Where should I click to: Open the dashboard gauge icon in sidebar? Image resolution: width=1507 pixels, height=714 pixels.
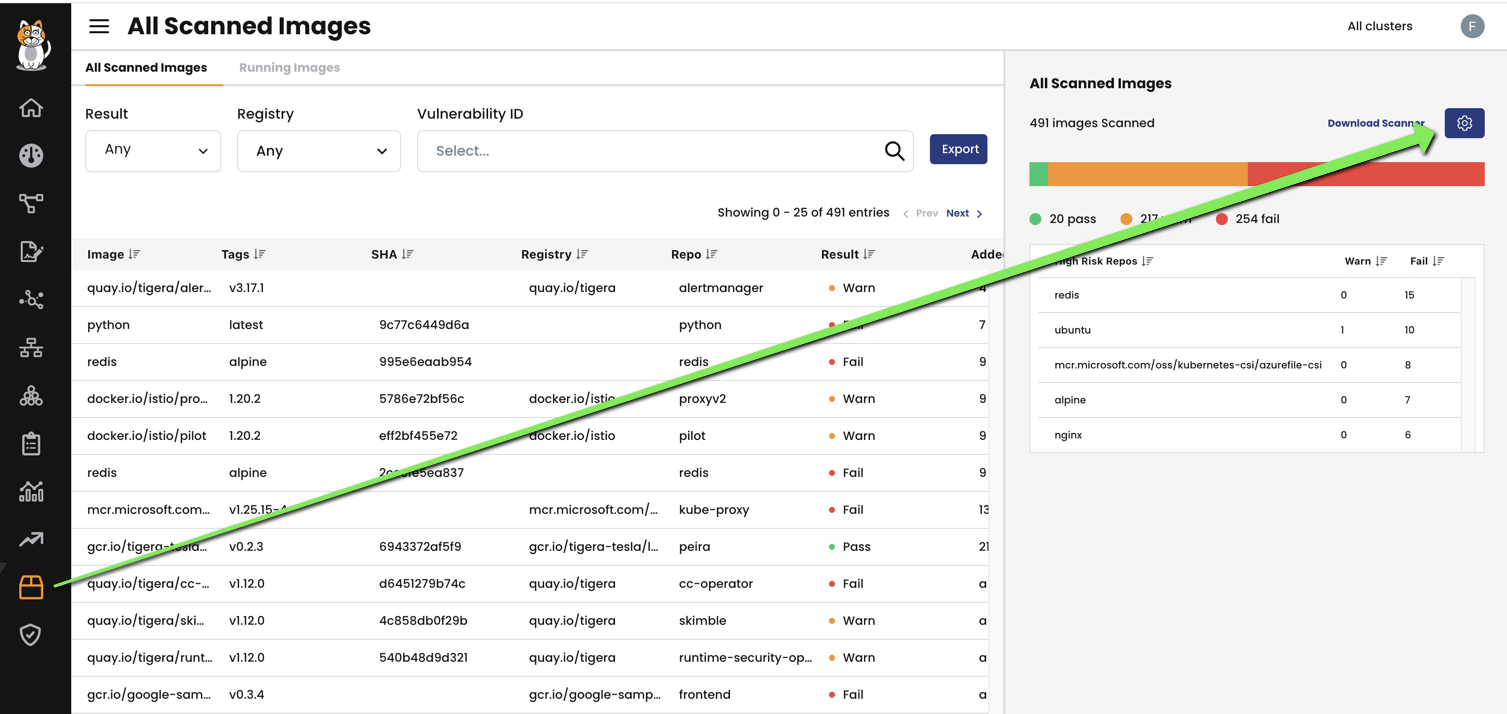click(31, 155)
